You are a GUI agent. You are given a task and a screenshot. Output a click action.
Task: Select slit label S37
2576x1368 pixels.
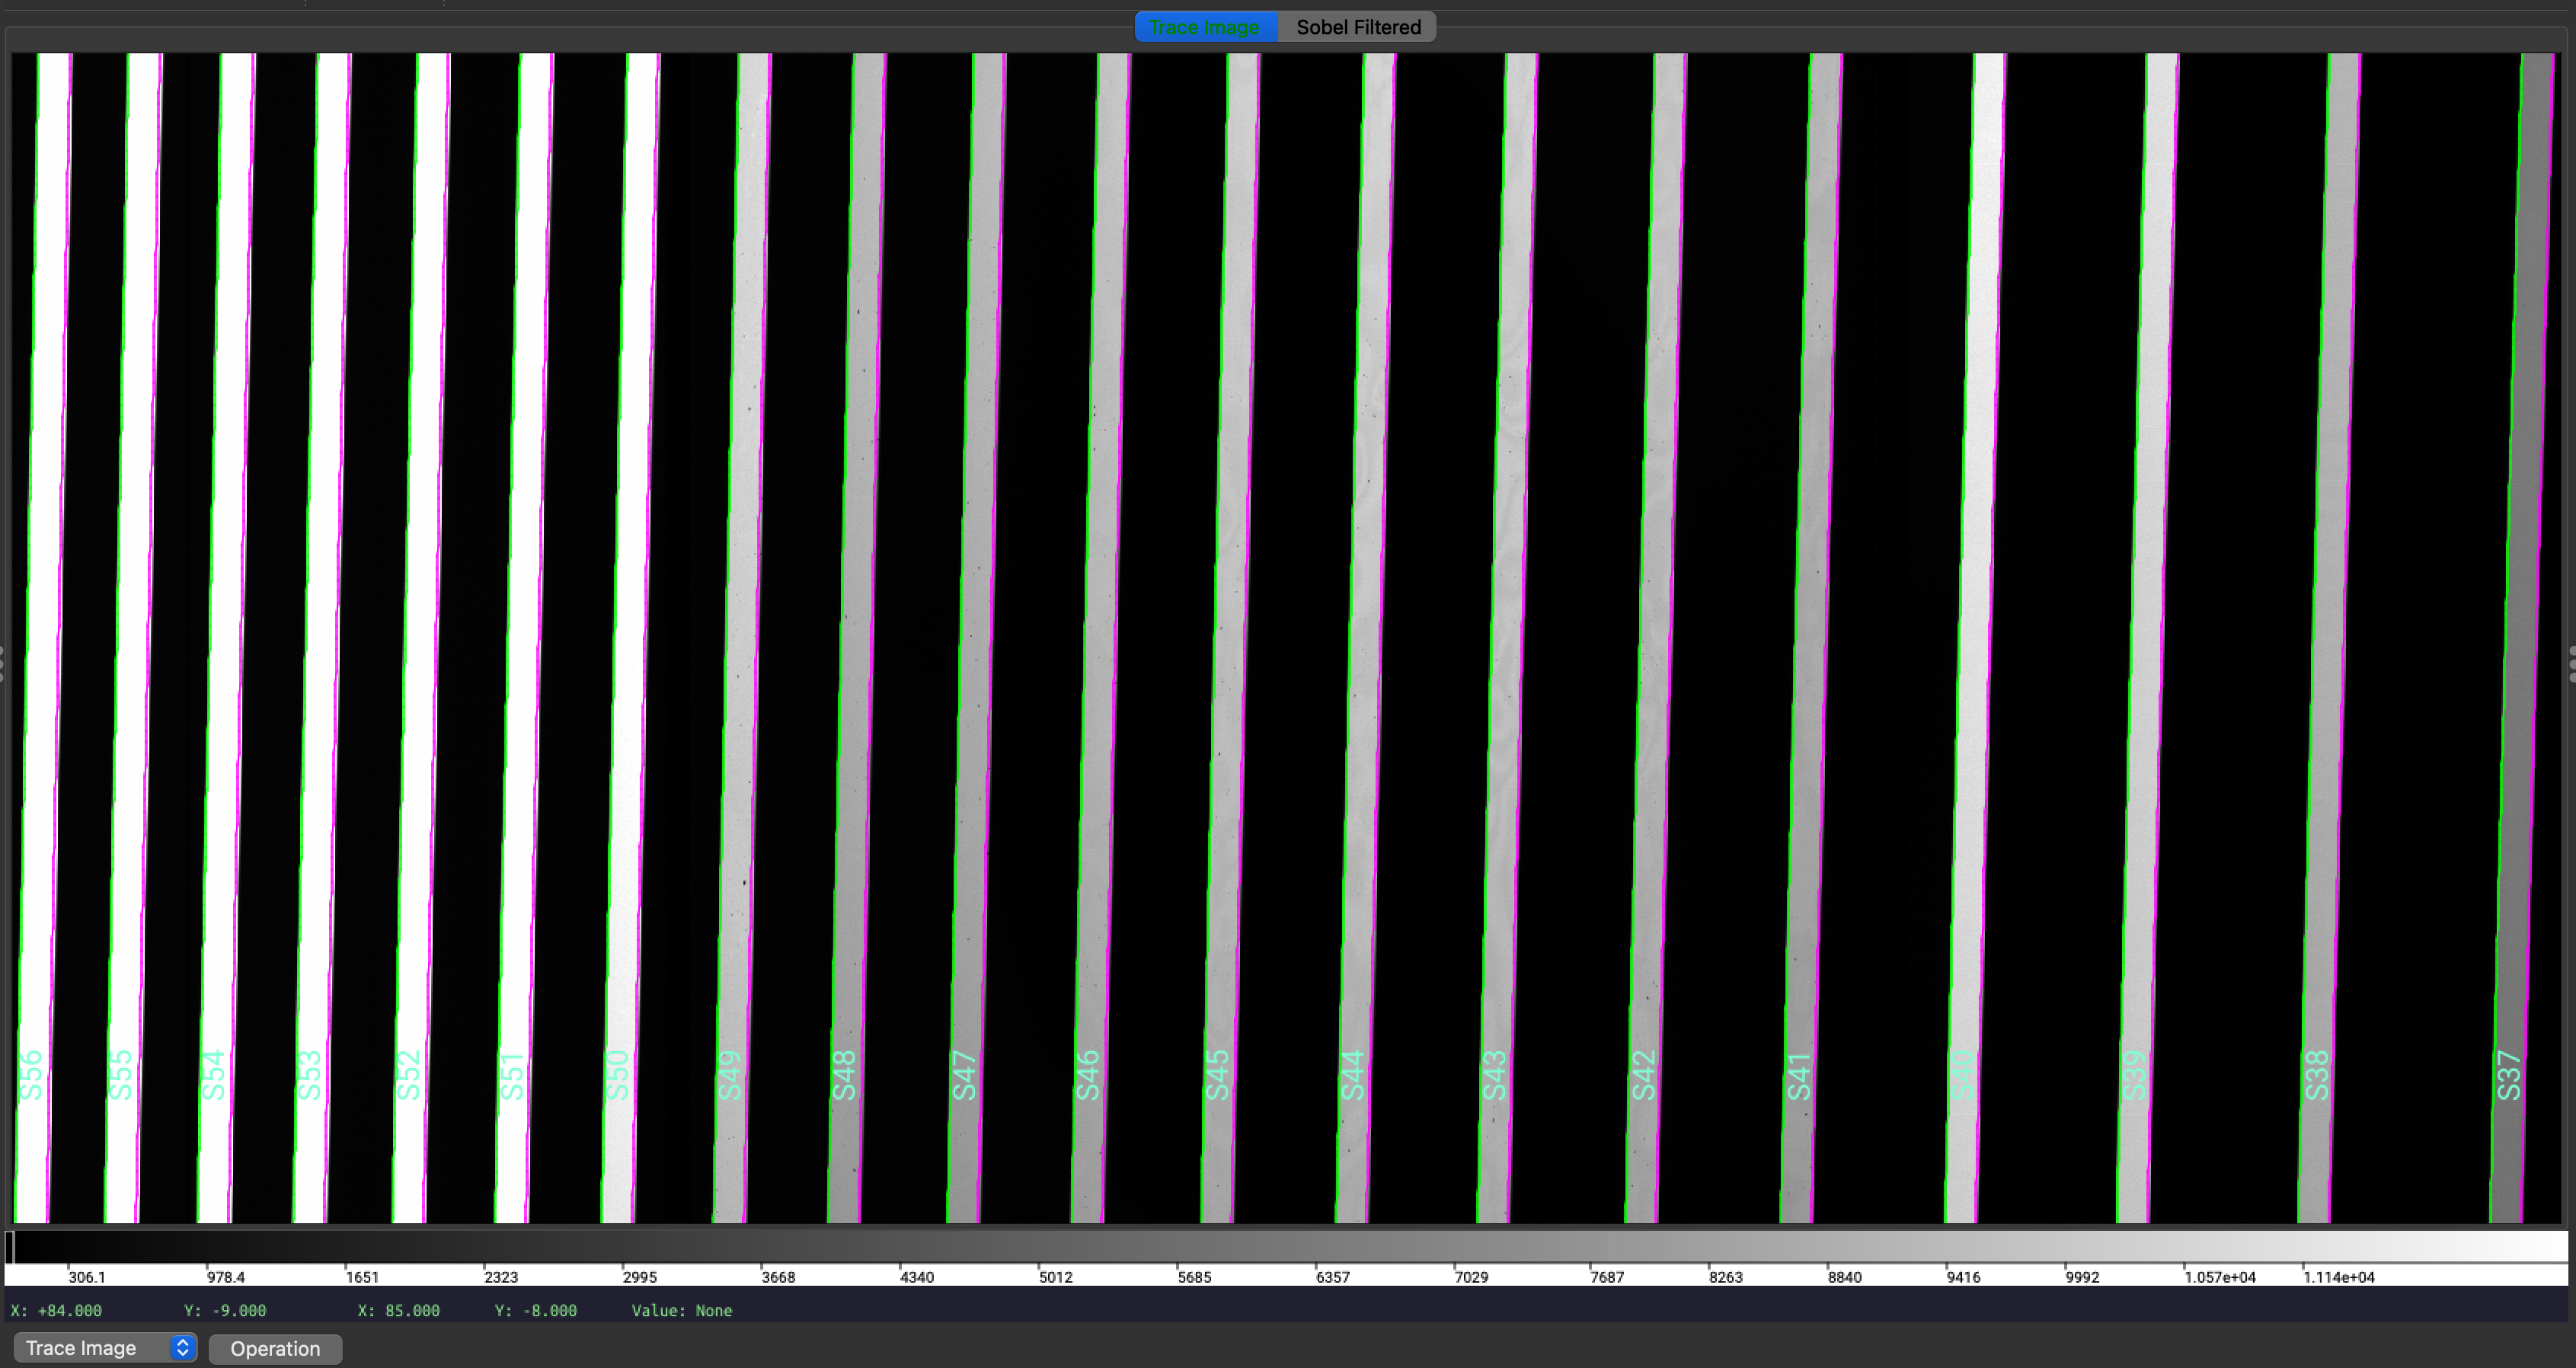[2509, 1075]
